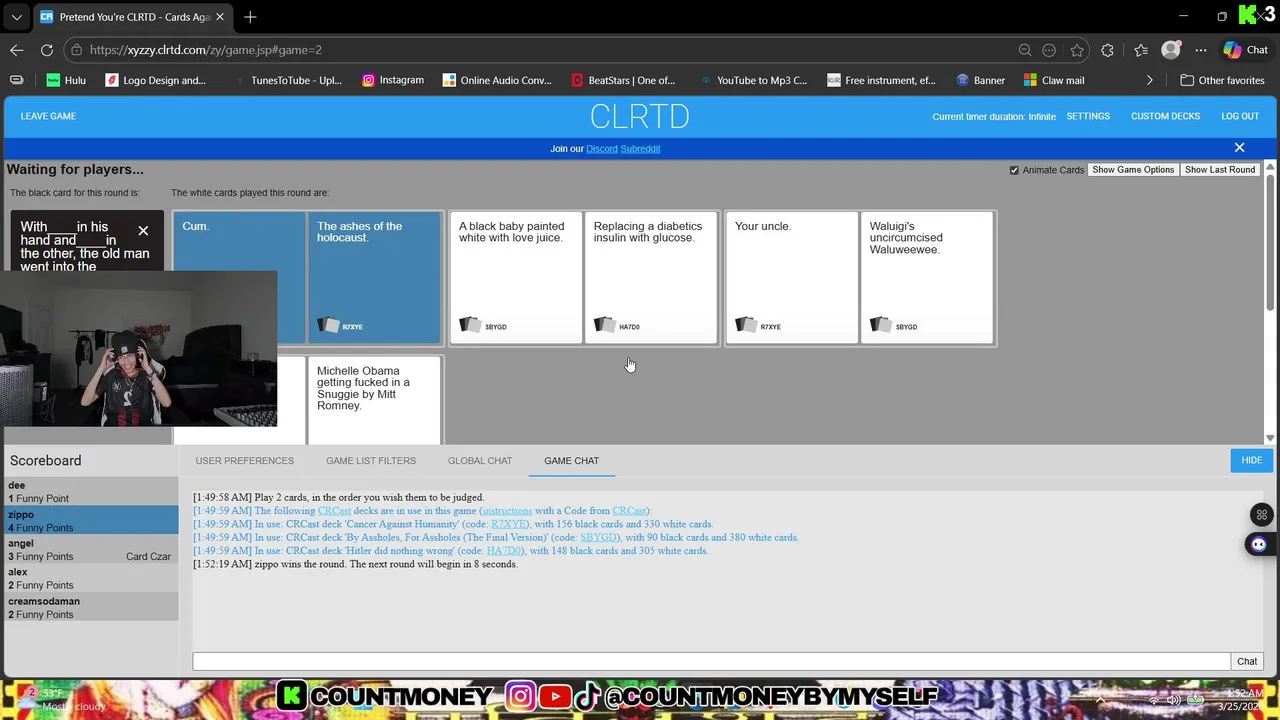Follow the Discord link in banner
The height and width of the screenshot is (720, 1280).
(x=601, y=149)
